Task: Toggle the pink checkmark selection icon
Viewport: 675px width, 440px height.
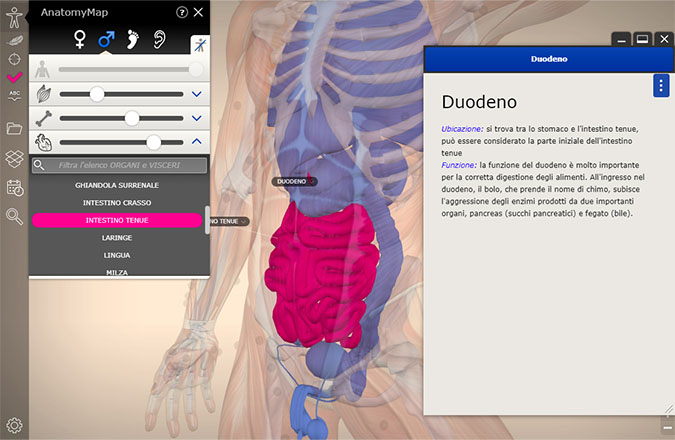Action: click(x=14, y=76)
